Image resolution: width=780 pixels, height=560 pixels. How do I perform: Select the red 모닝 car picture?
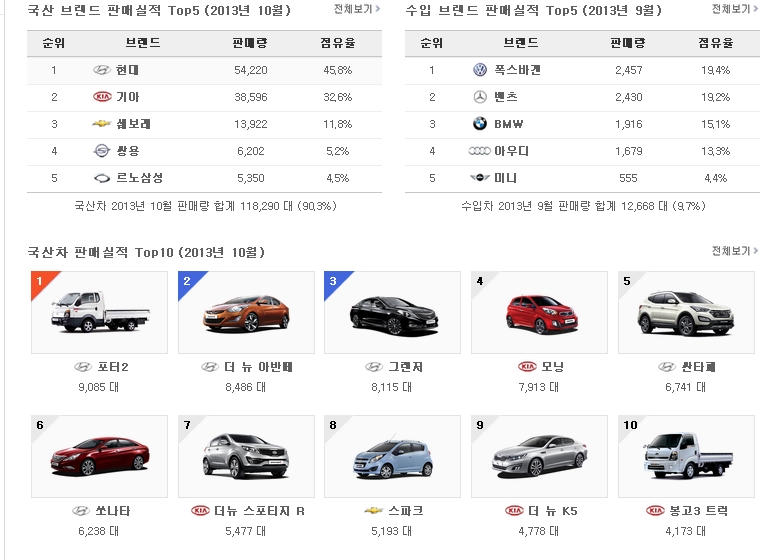click(539, 312)
